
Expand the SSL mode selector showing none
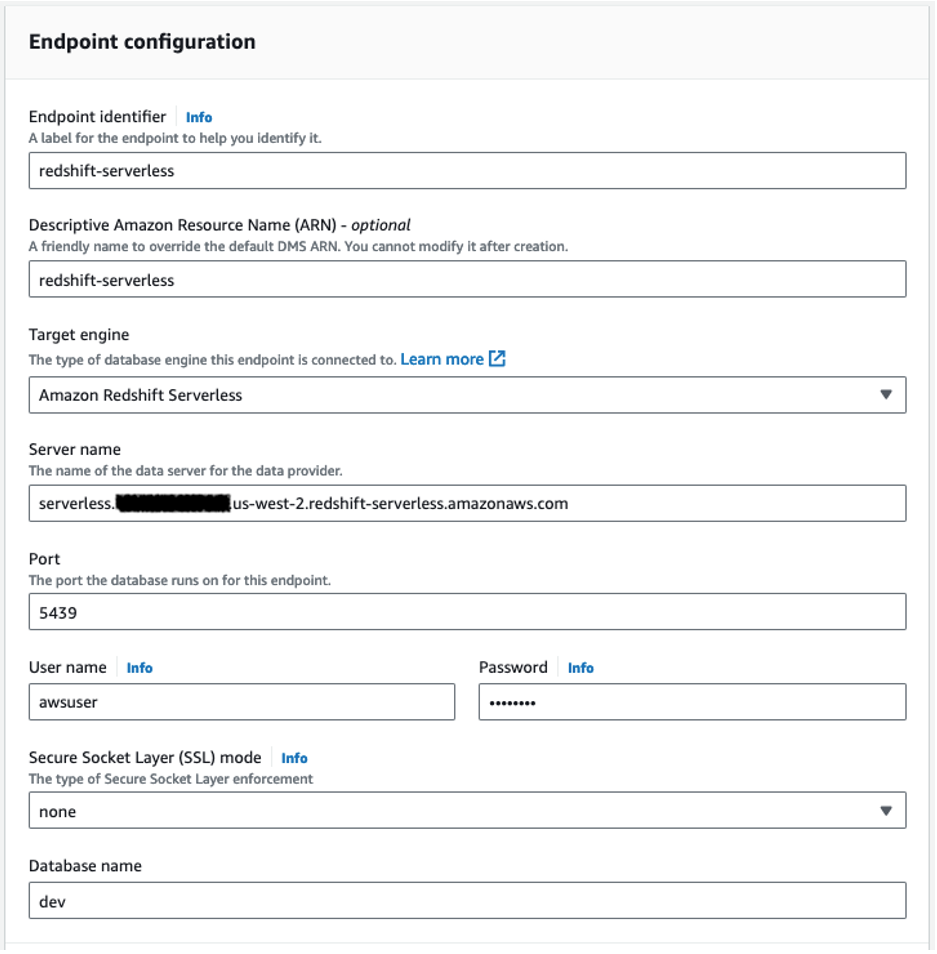467,811
